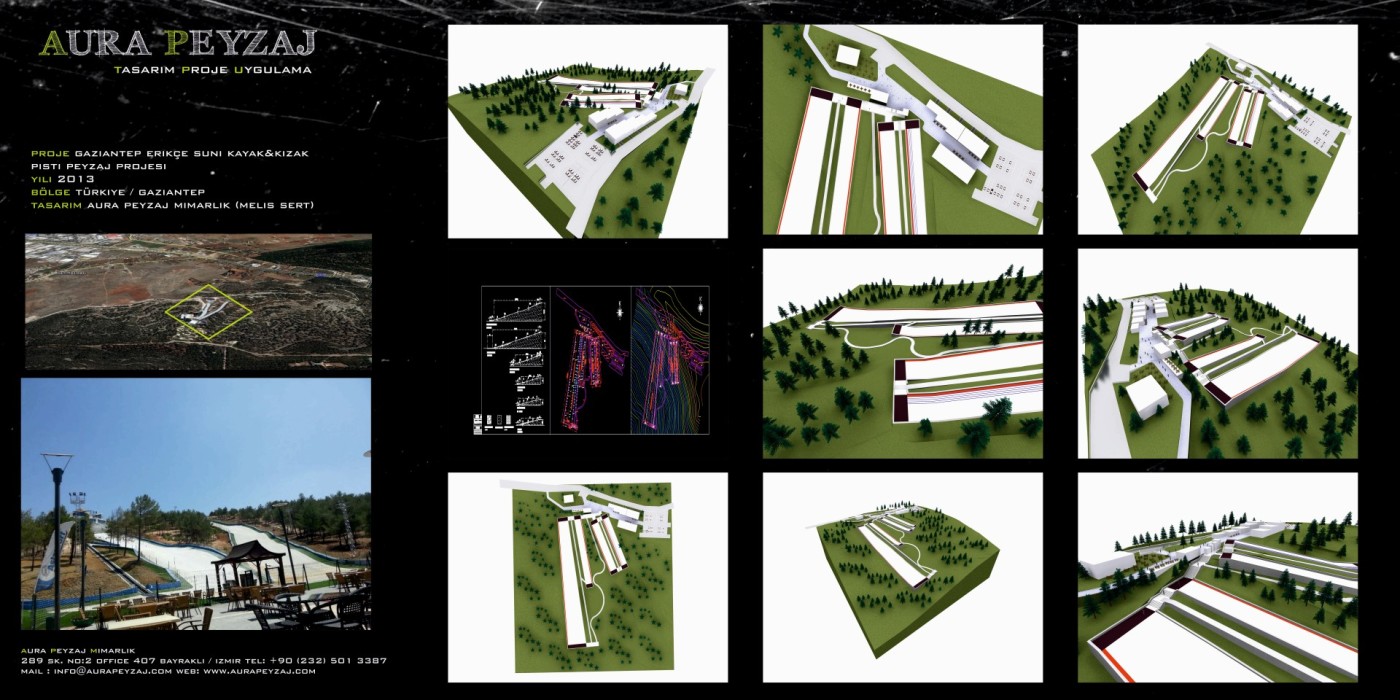The width and height of the screenshot is (1400, 700).
Task: Select the Yılı 2013 project year line
Action: point(62,179)
